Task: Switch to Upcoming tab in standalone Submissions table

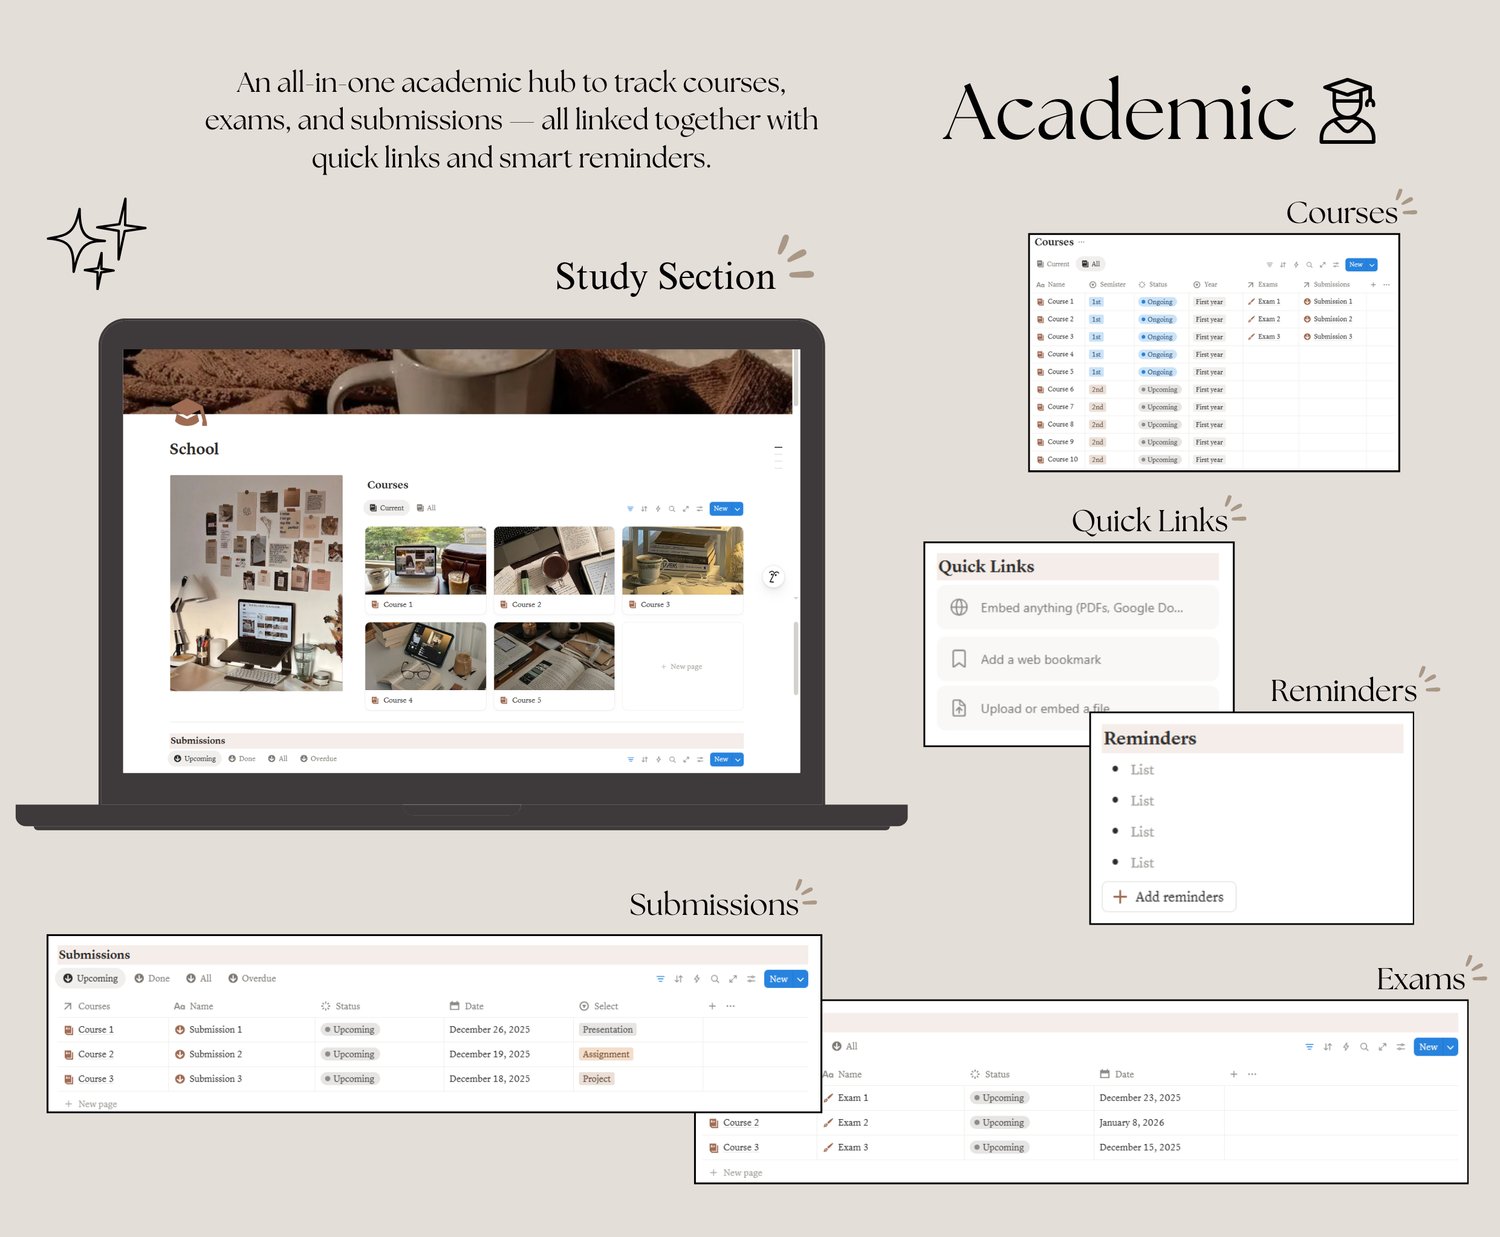Action: tap(91, 979)
